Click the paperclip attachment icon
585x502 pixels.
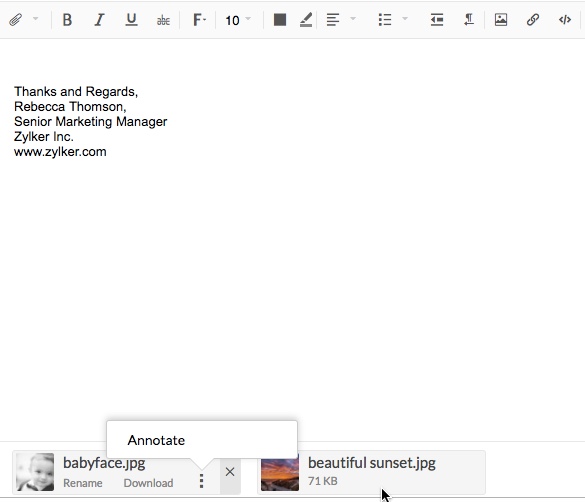(15, 19)
